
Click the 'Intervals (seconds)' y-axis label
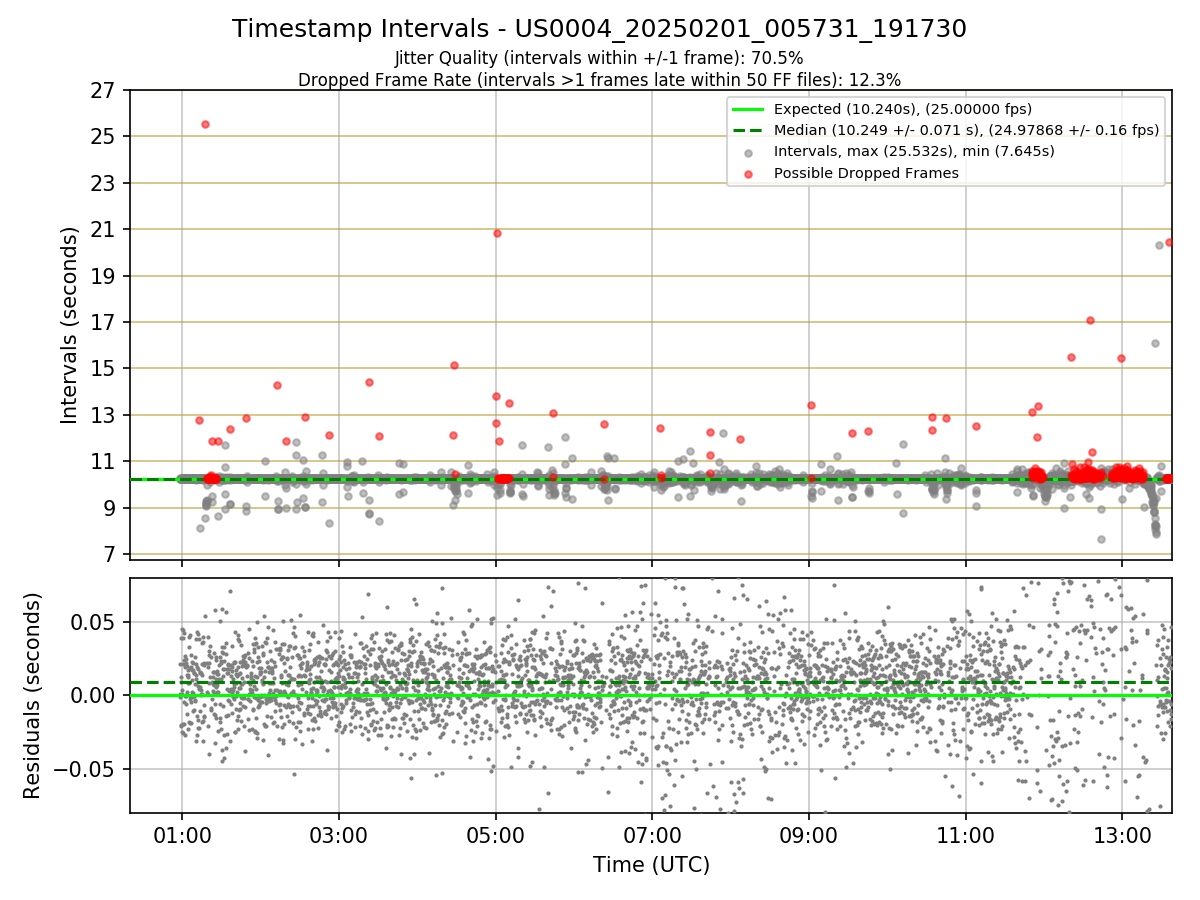pyautogui.click(x=69, y=325)
